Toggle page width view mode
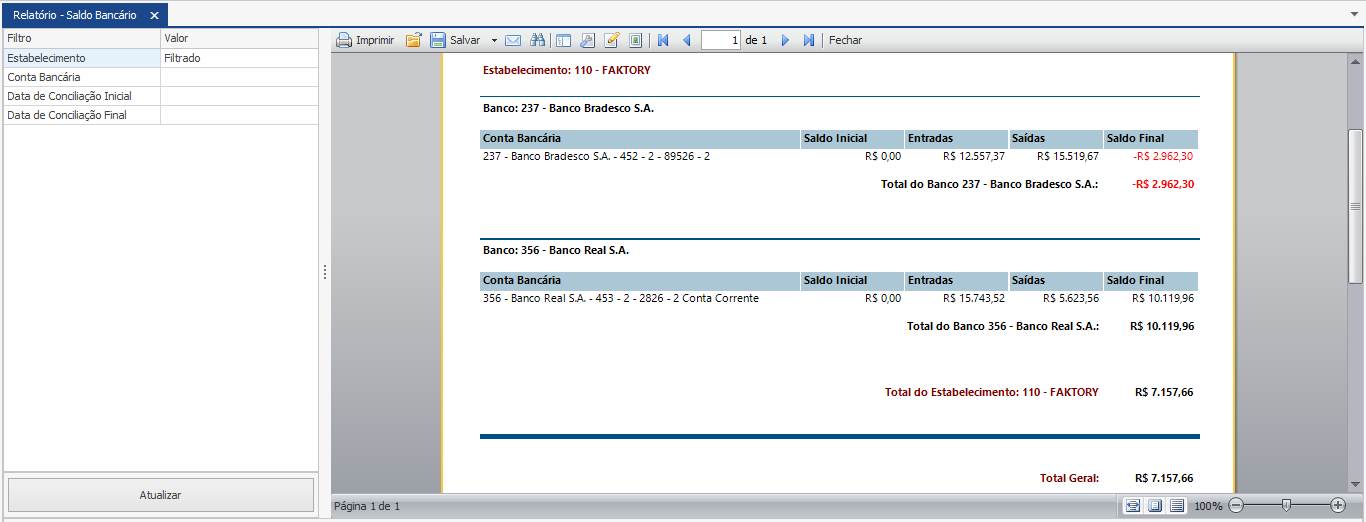1366x522 pixels. 1133,506
